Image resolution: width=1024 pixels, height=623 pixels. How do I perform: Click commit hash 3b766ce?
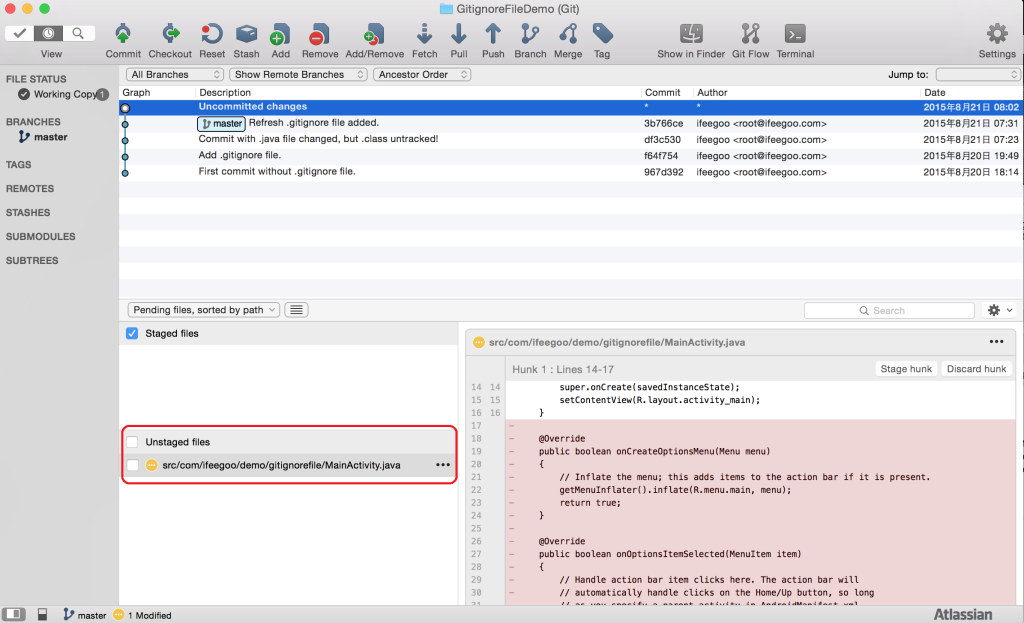664,123
